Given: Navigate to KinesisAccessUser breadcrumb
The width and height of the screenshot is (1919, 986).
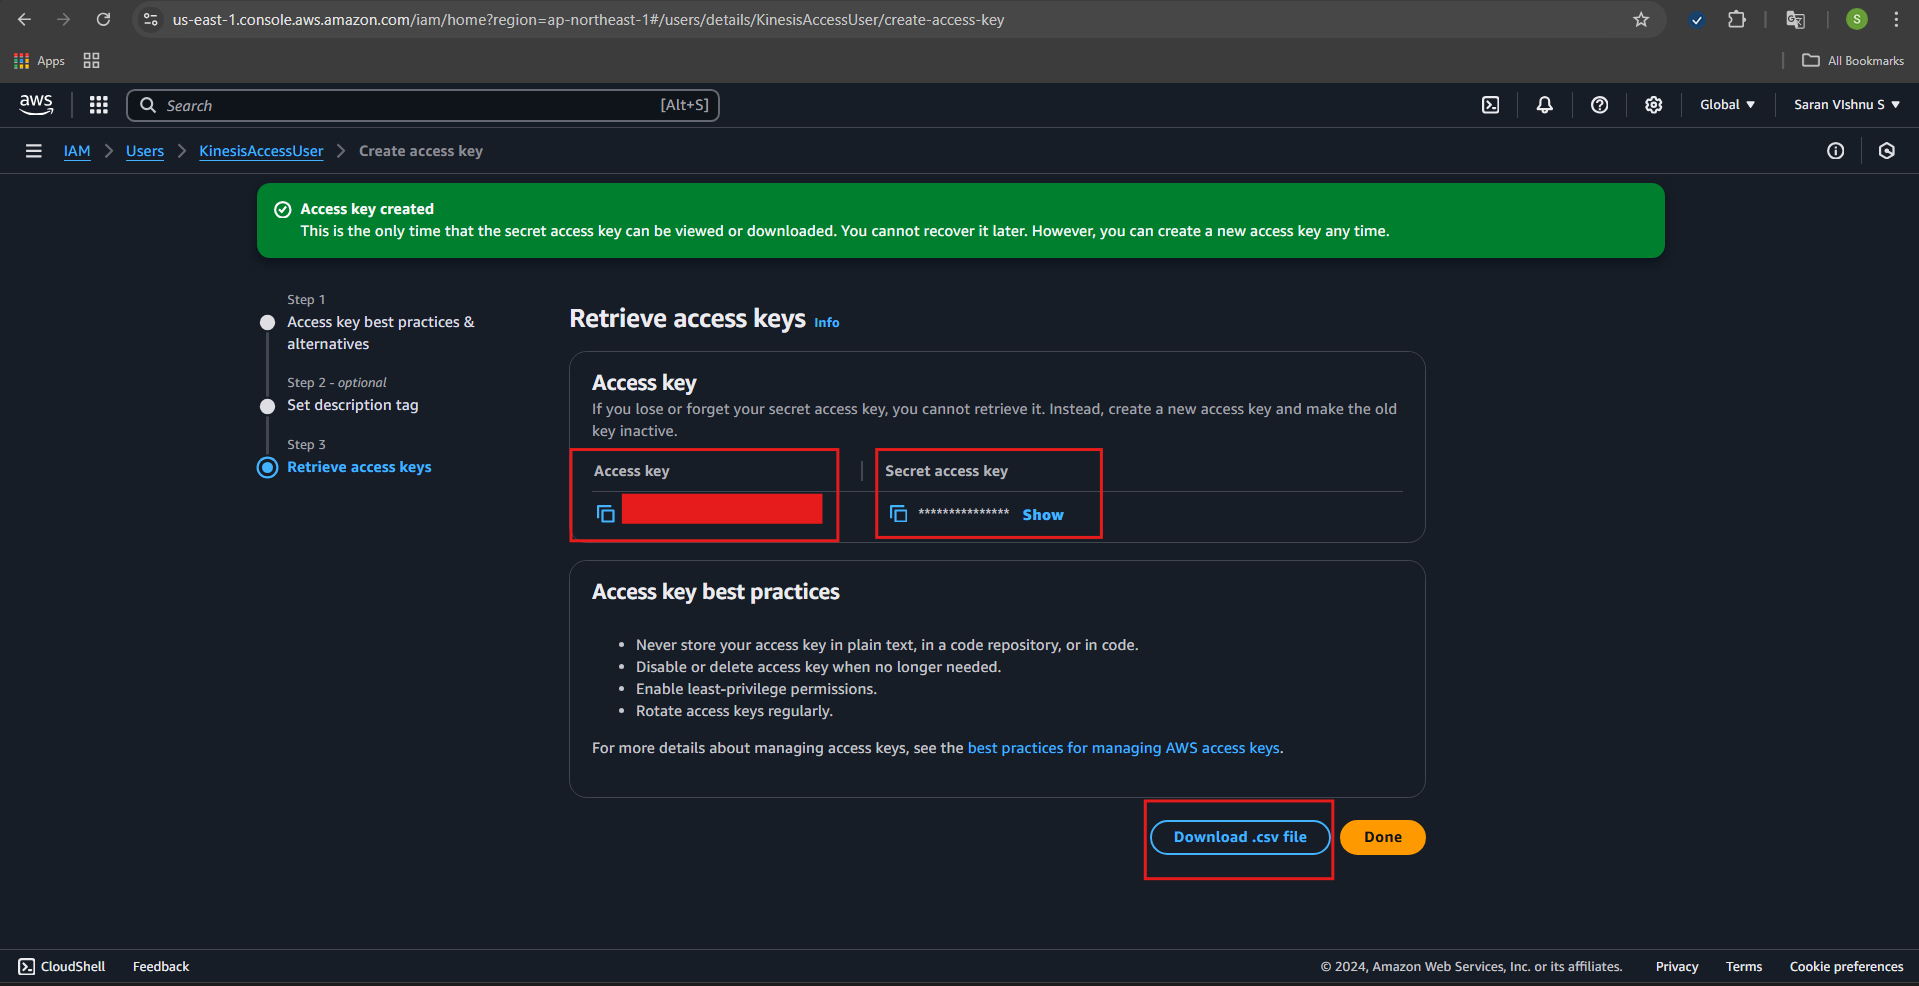Looking at the screenshot, I should (x=261, y=151).
